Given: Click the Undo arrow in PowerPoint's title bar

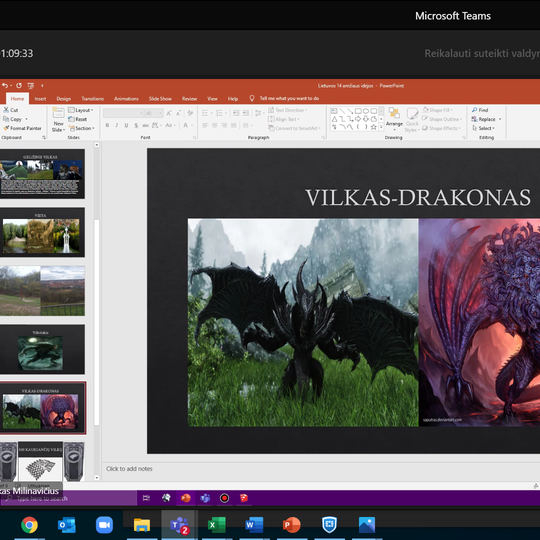Looking at the screenshot, I should click(x=4, y=85).
